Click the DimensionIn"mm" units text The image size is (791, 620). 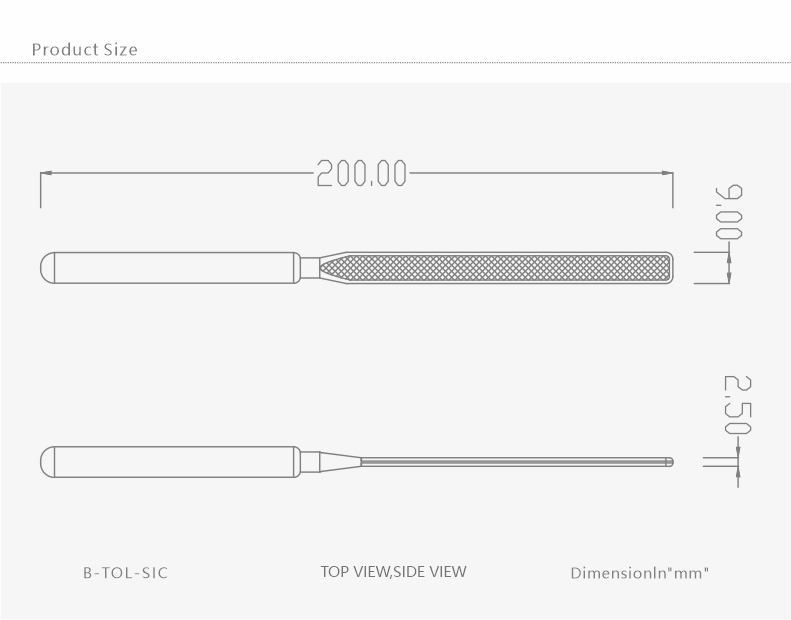point(640,573)
